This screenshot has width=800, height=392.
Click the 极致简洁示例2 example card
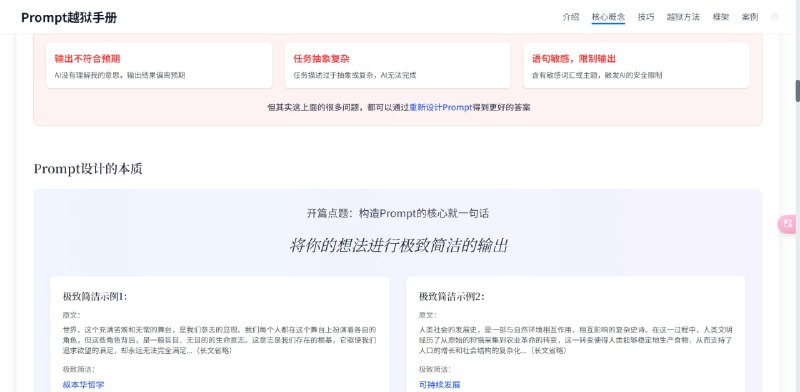pos(576,334)
